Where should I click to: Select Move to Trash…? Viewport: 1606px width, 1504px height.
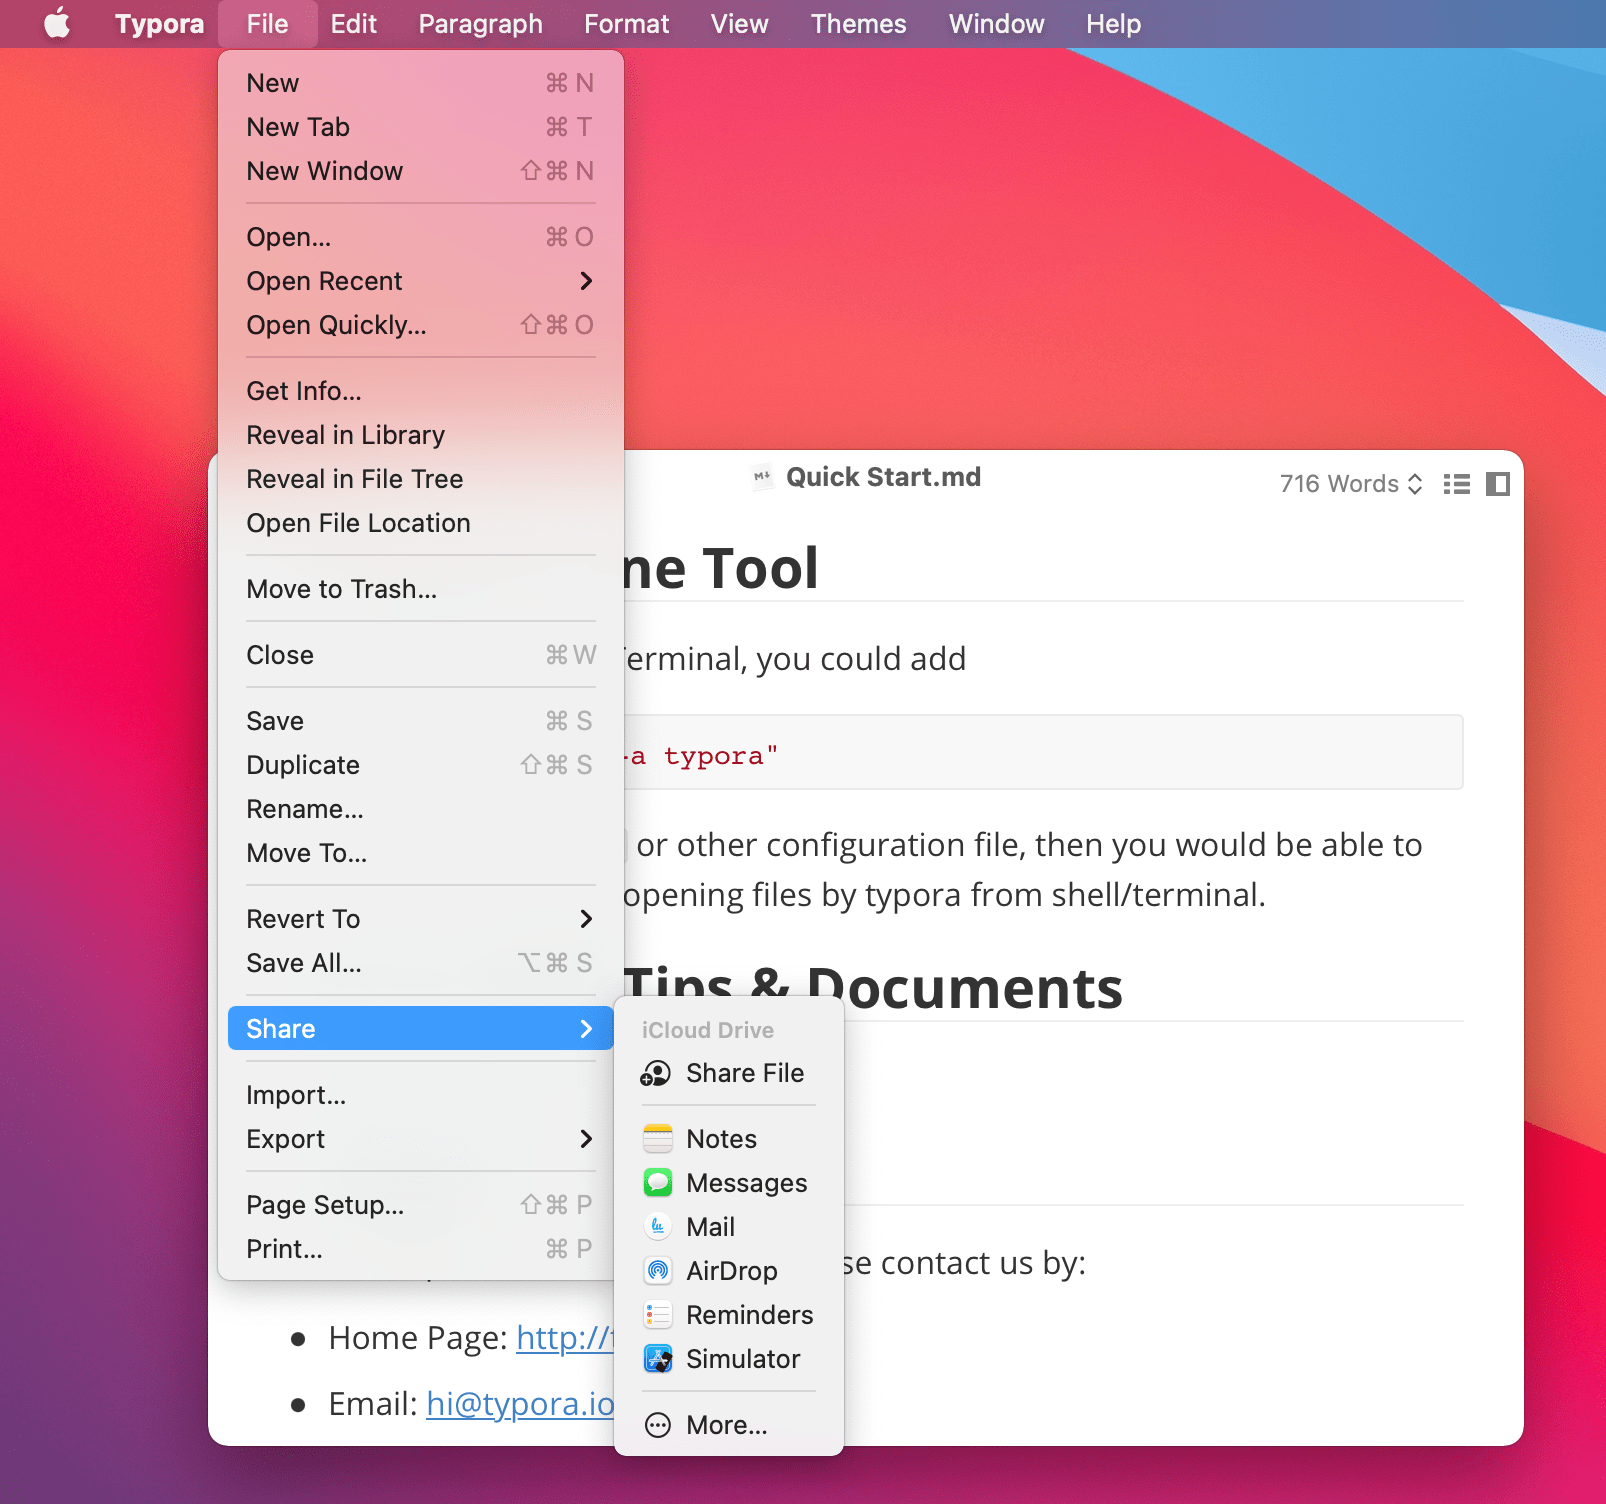click(x=420, y=589)
